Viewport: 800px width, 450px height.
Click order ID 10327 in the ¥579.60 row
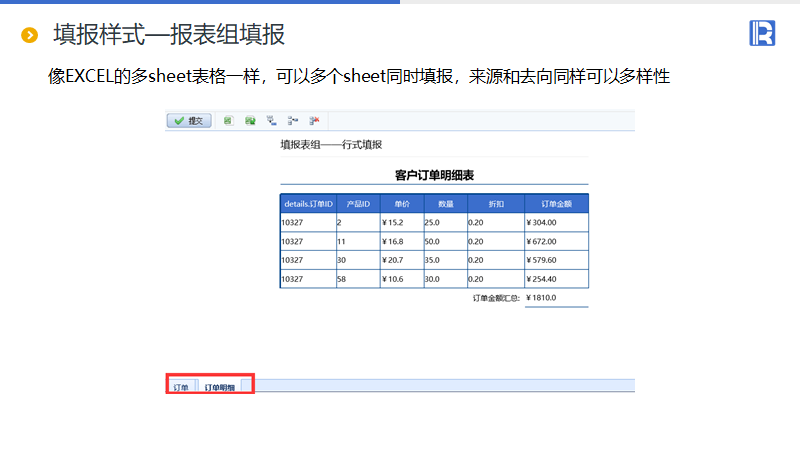pyautogui.click(x=308, y=260)
